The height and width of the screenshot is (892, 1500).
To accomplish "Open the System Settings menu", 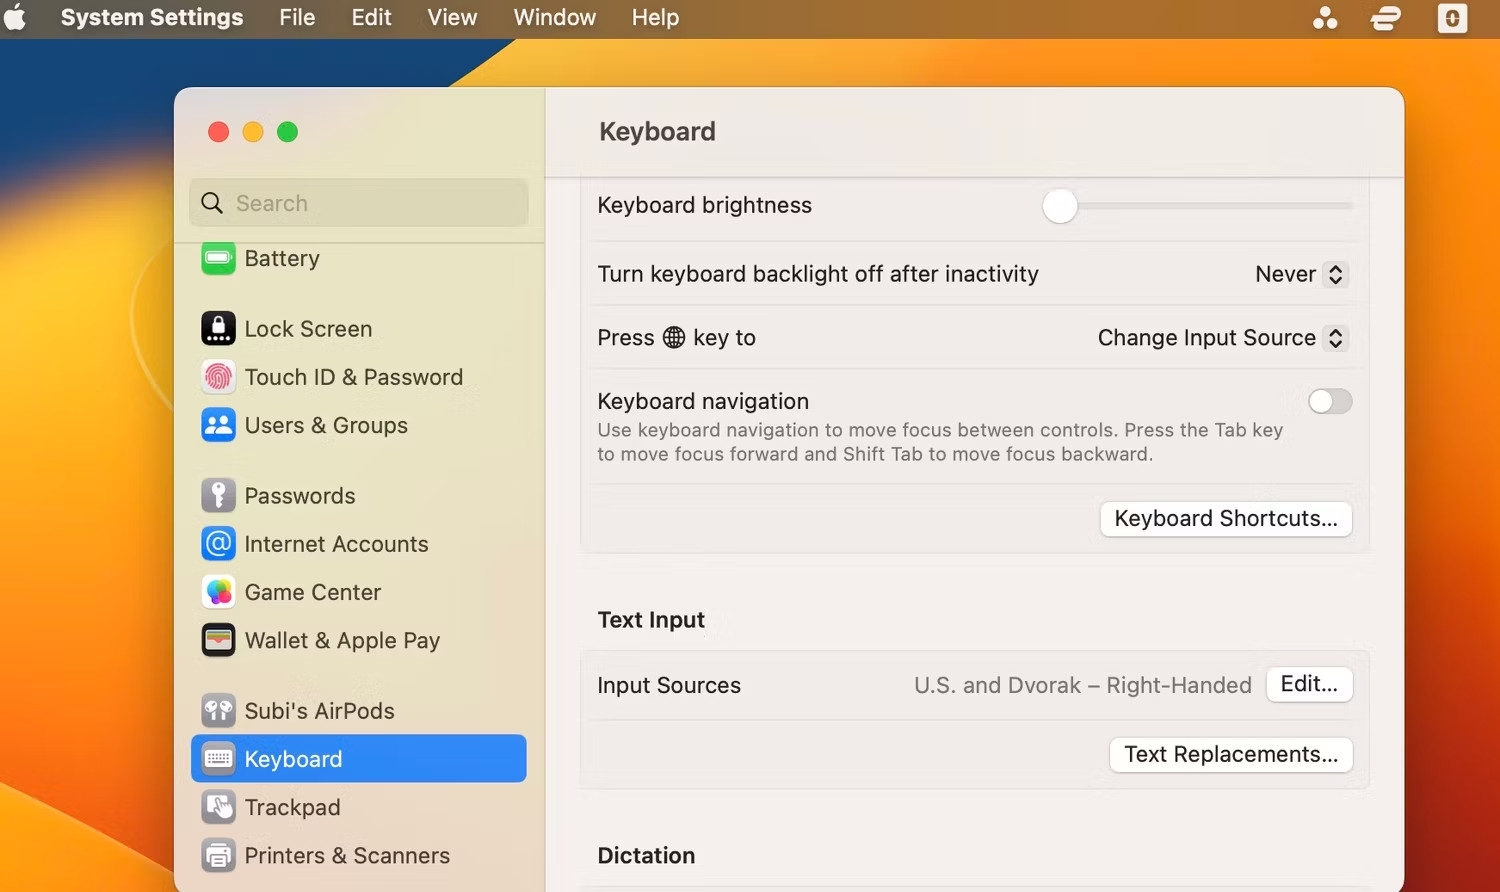I will (x=152, y=18).
